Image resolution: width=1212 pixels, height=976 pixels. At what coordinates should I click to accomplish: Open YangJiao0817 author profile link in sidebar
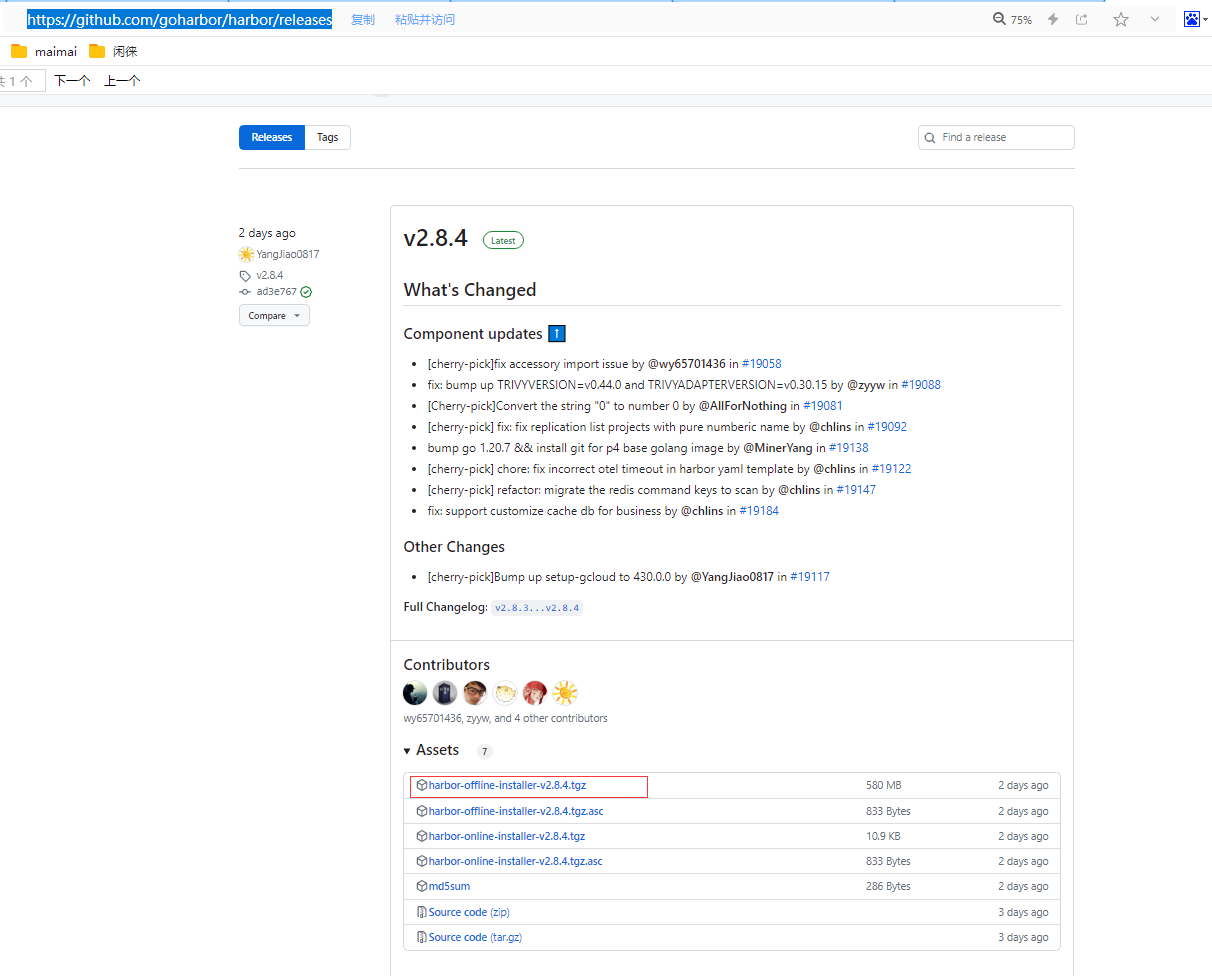click(288, 254)
